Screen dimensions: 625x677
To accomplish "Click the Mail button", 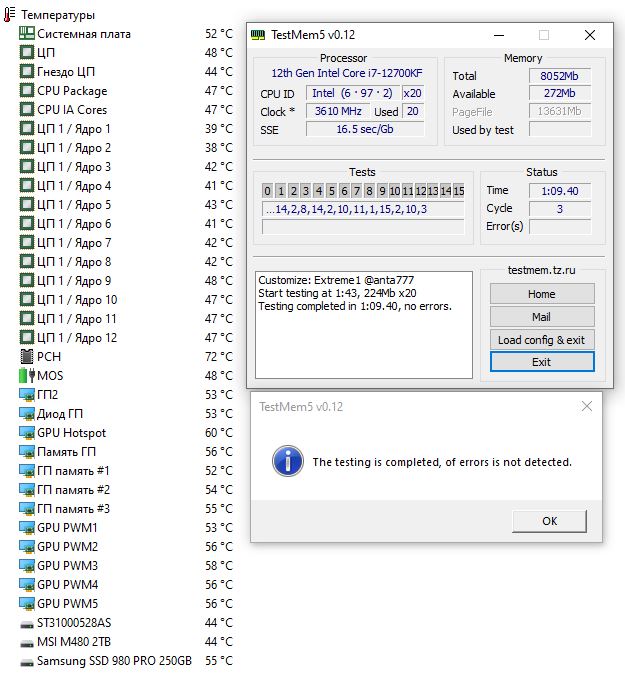I will point(542,317).
